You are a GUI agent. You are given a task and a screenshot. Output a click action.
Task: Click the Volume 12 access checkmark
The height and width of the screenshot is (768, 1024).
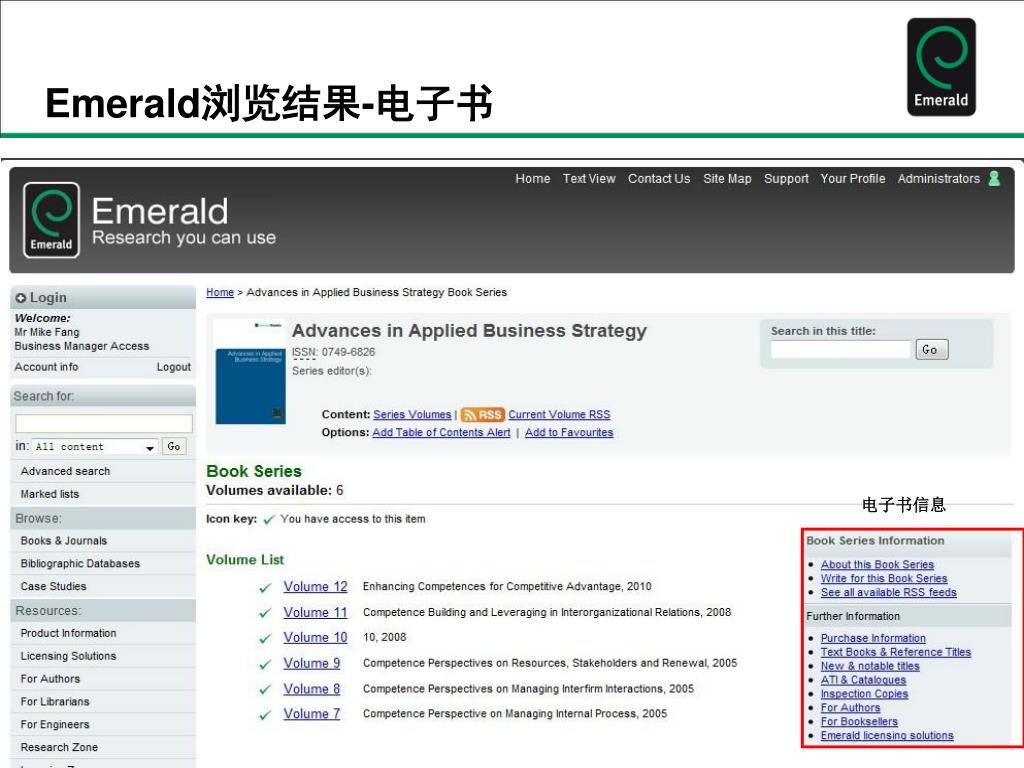[264, 588]
